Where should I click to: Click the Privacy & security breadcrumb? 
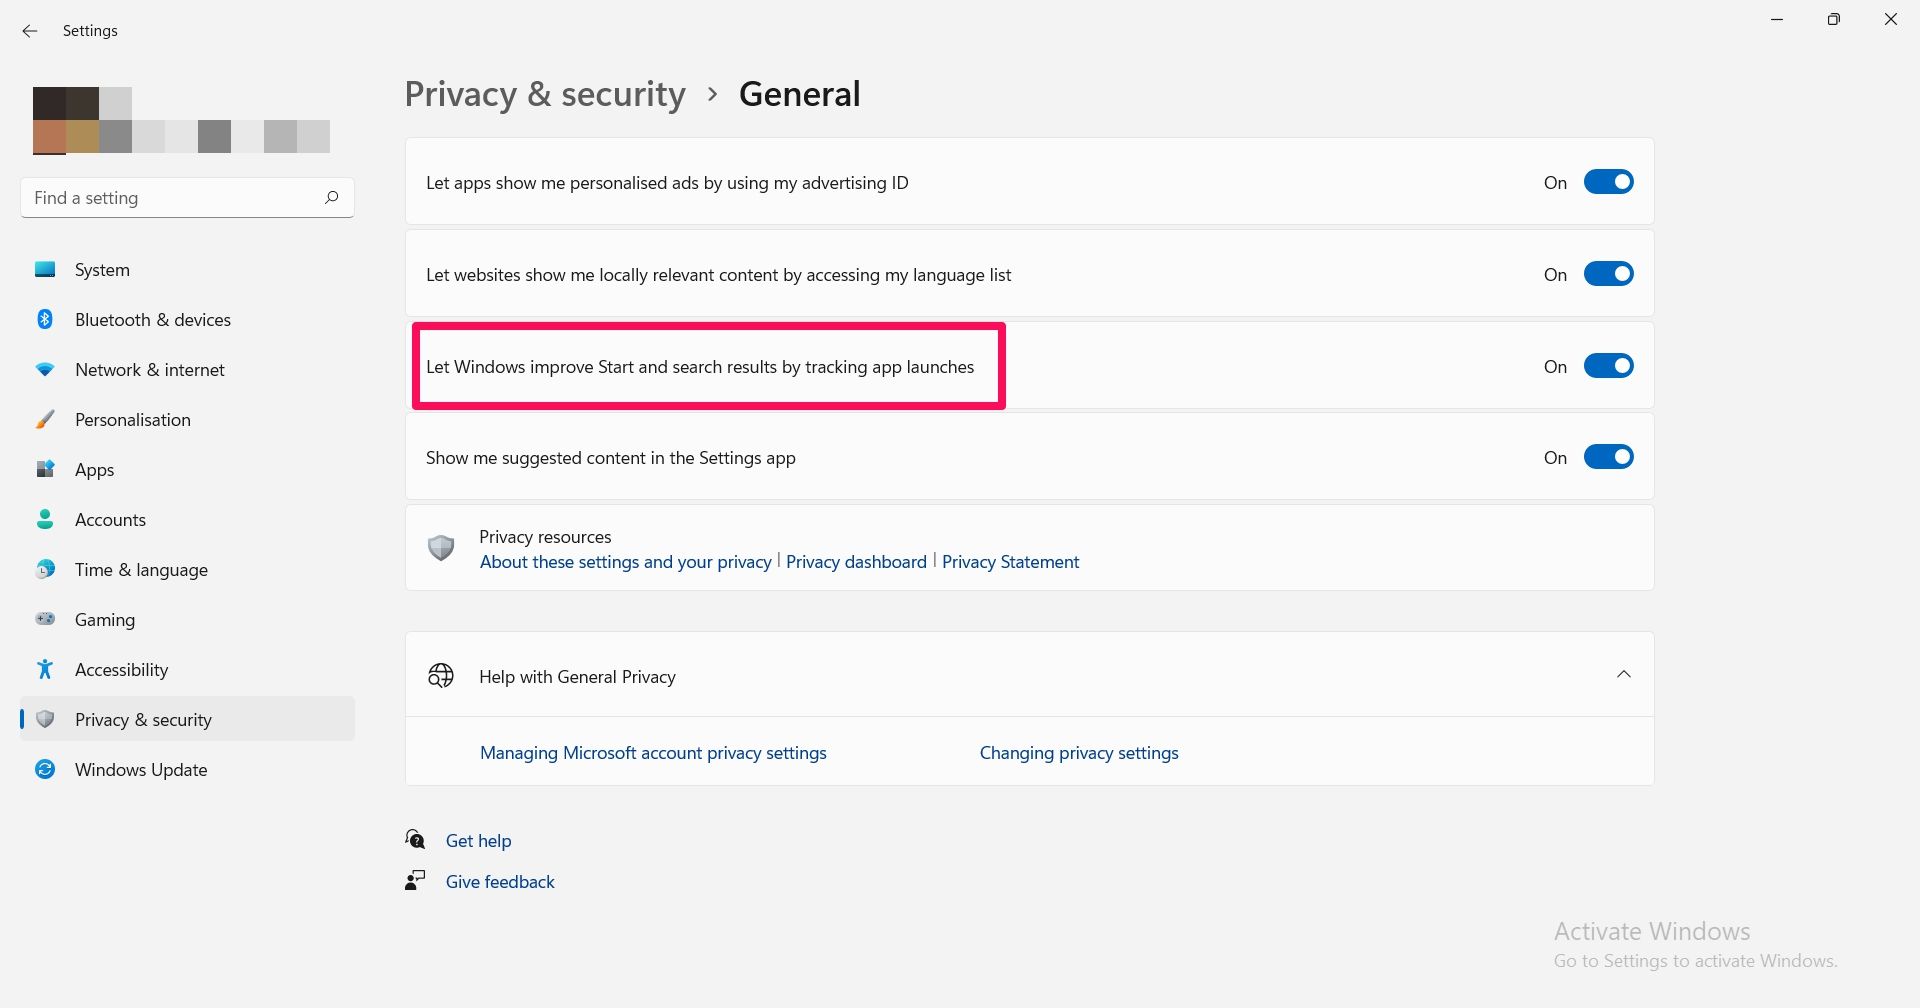(x=545, y=94)
